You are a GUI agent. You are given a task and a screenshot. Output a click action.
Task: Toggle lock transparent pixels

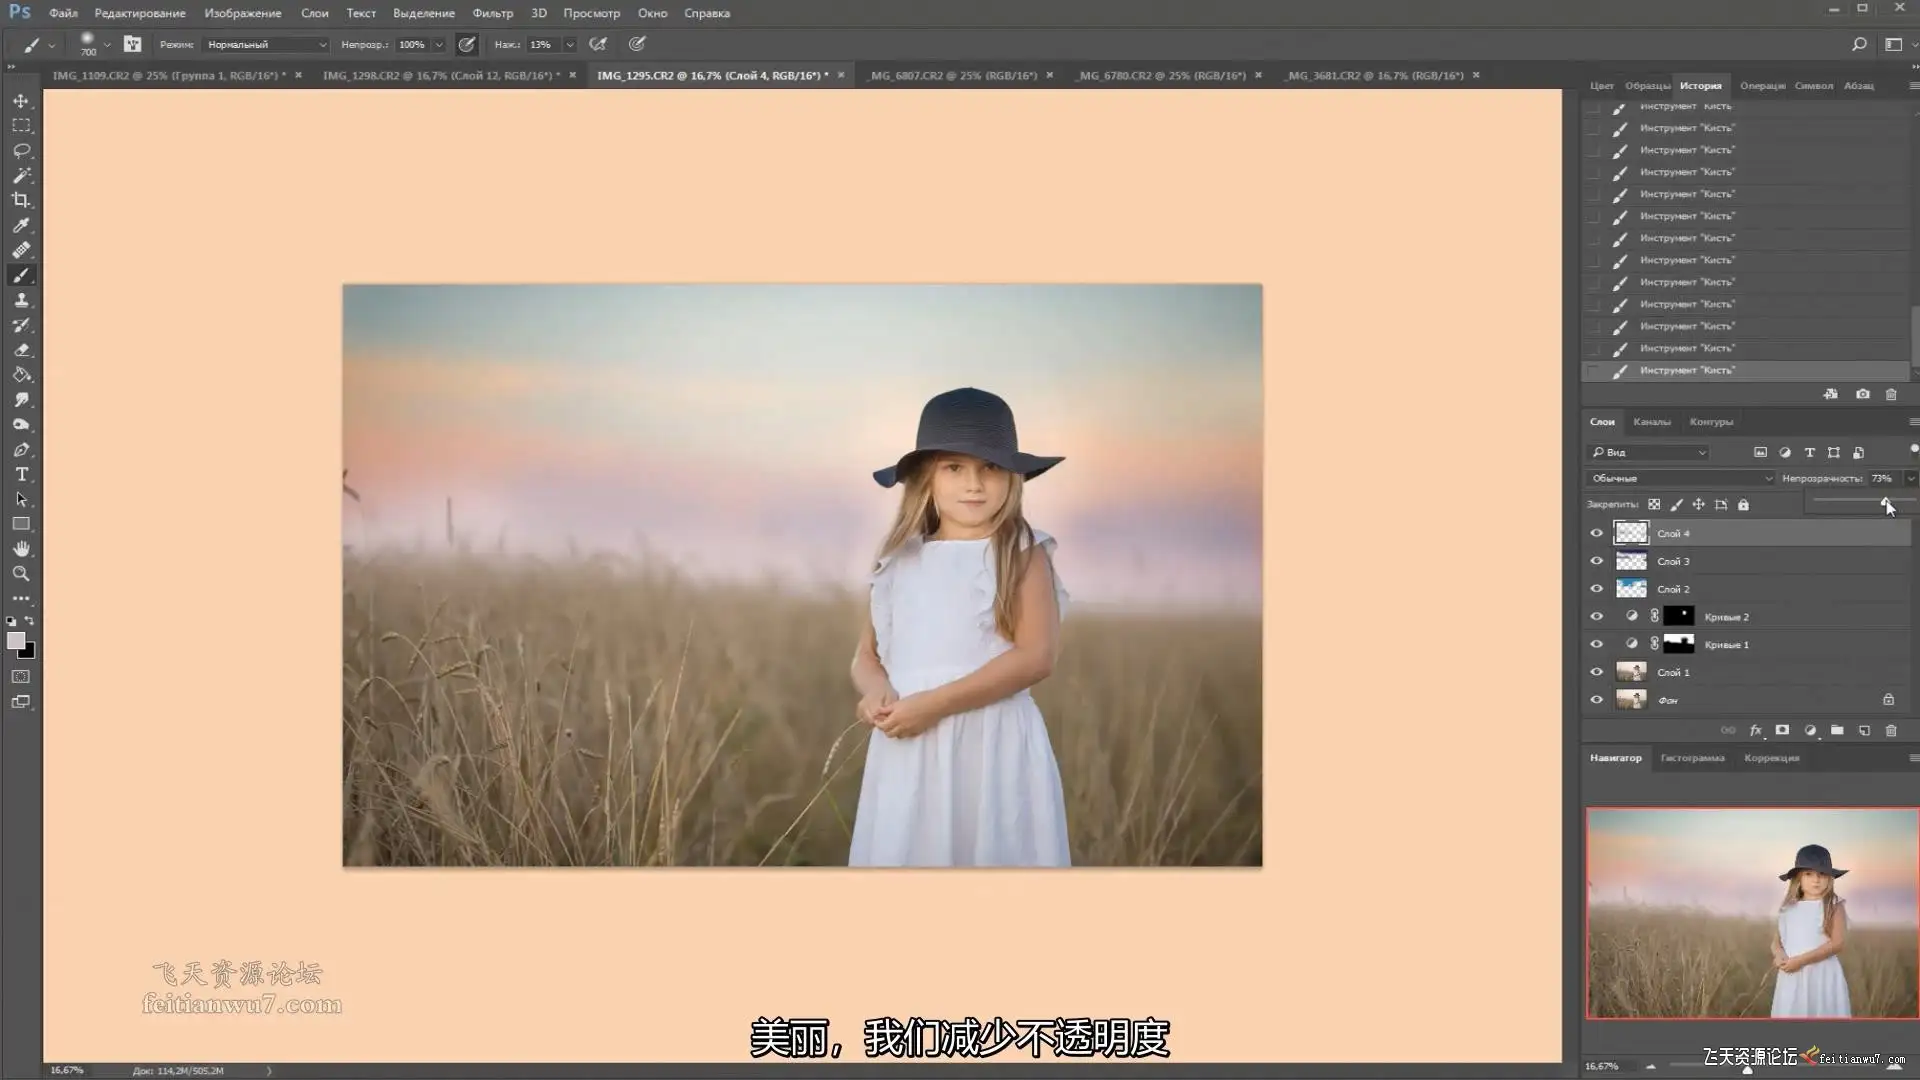[x=1654, y=505]
